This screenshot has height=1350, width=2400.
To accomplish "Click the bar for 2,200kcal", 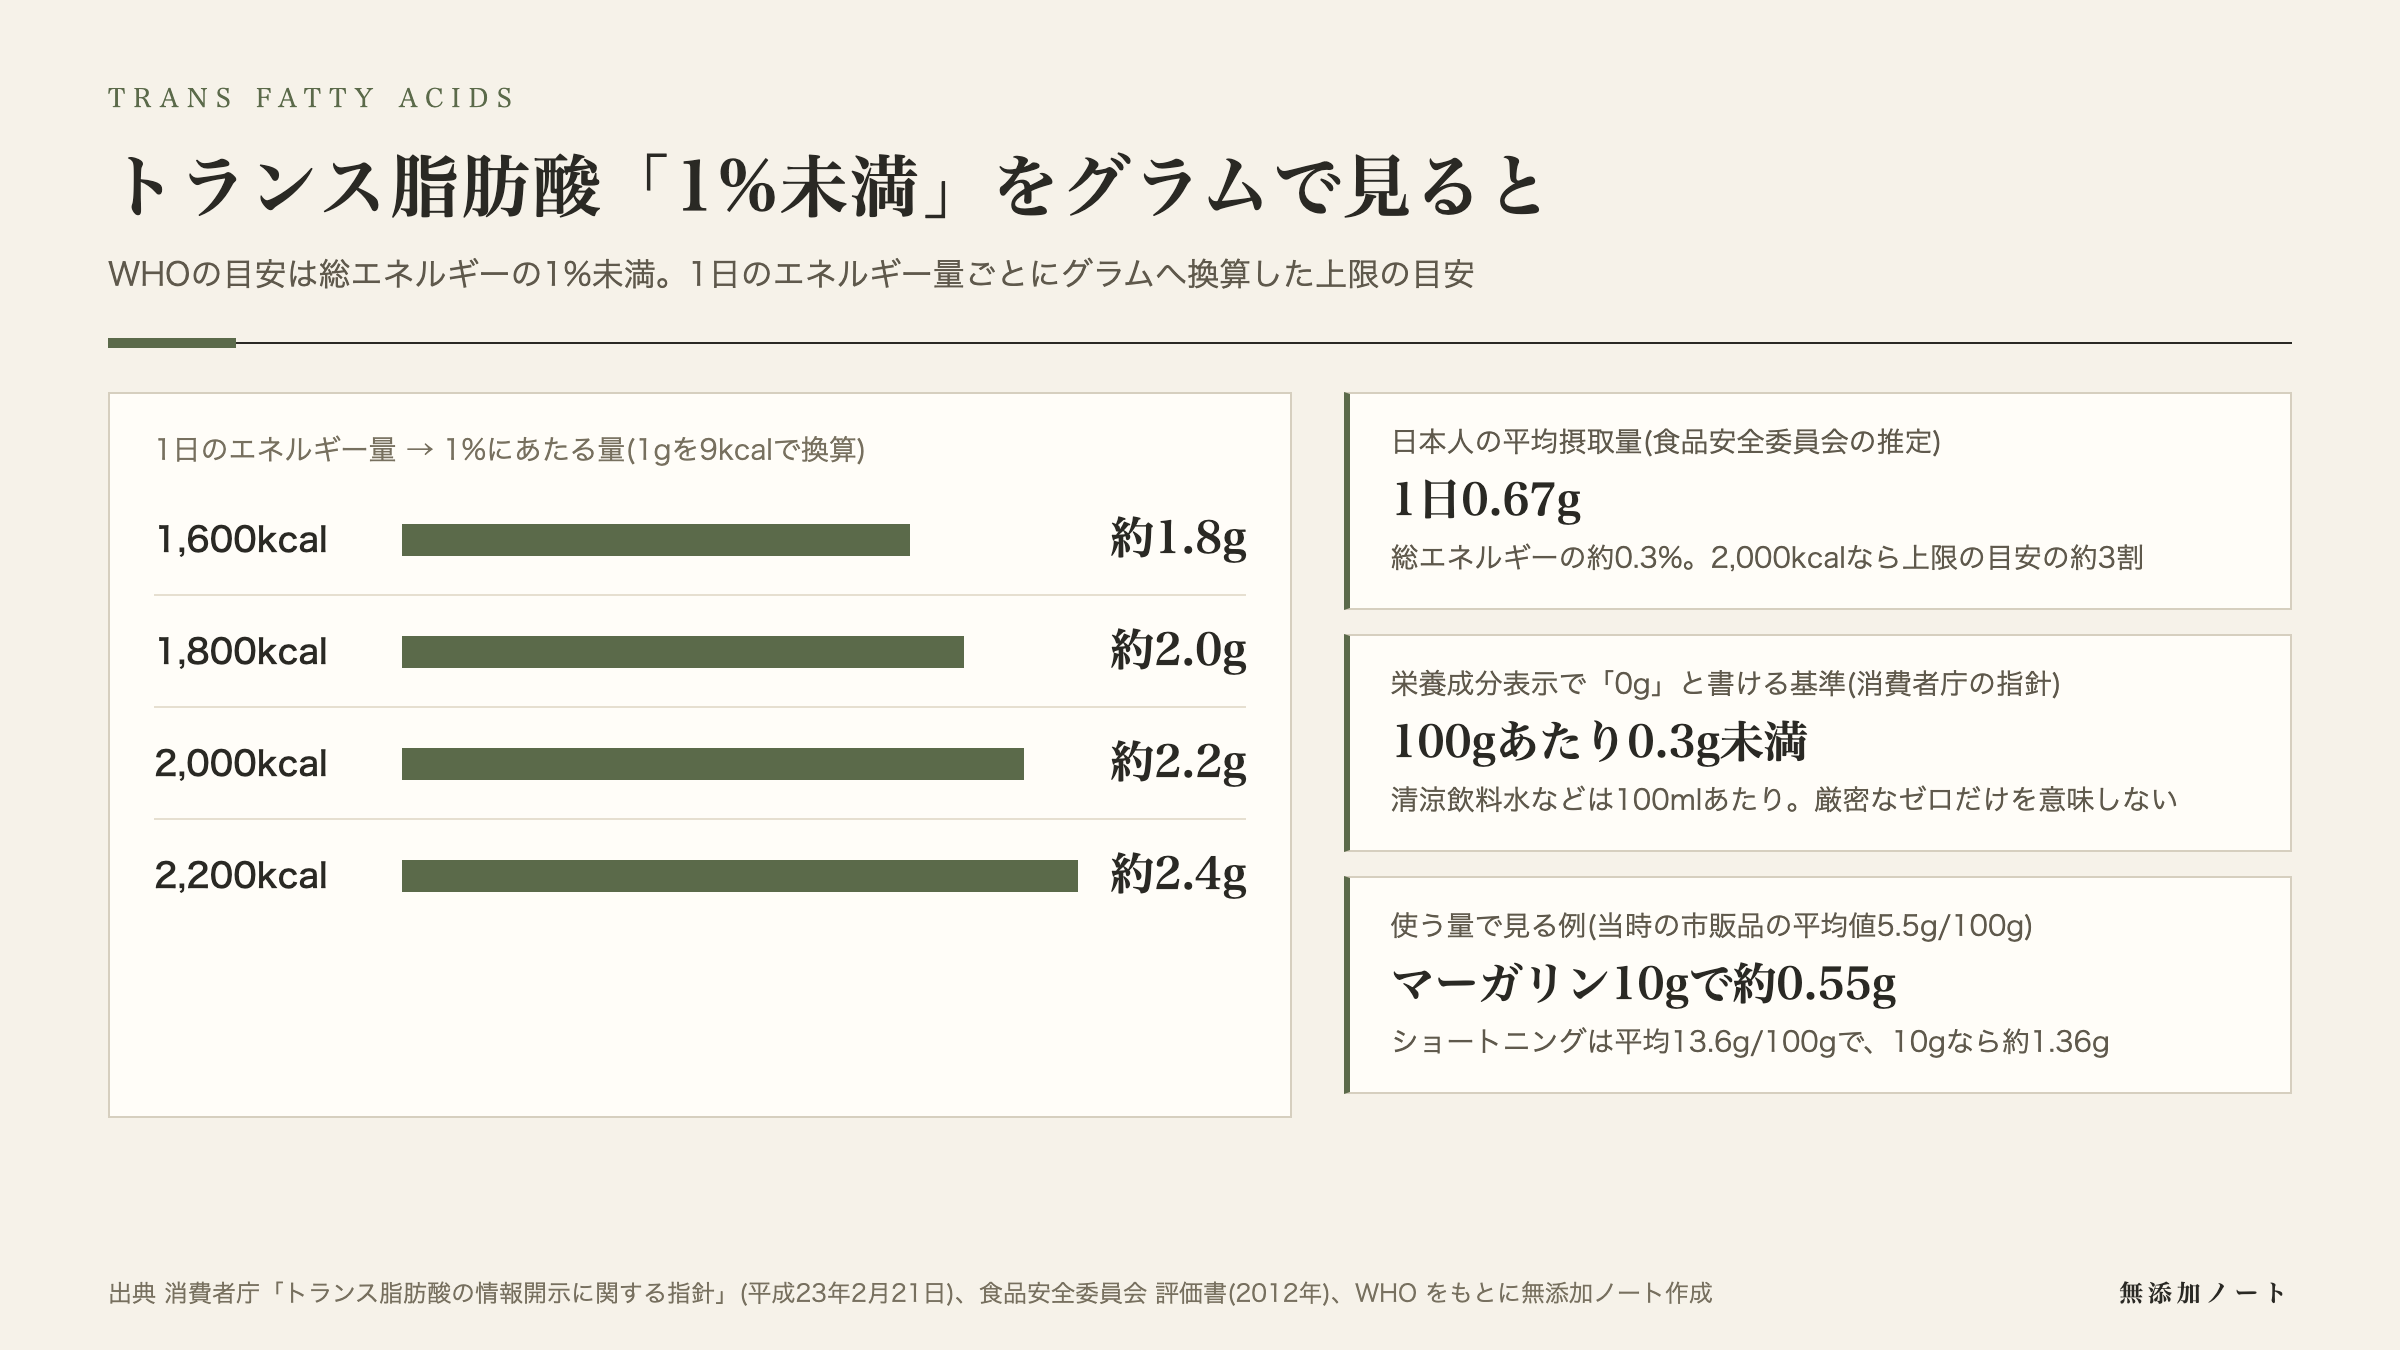I will 740,876.
